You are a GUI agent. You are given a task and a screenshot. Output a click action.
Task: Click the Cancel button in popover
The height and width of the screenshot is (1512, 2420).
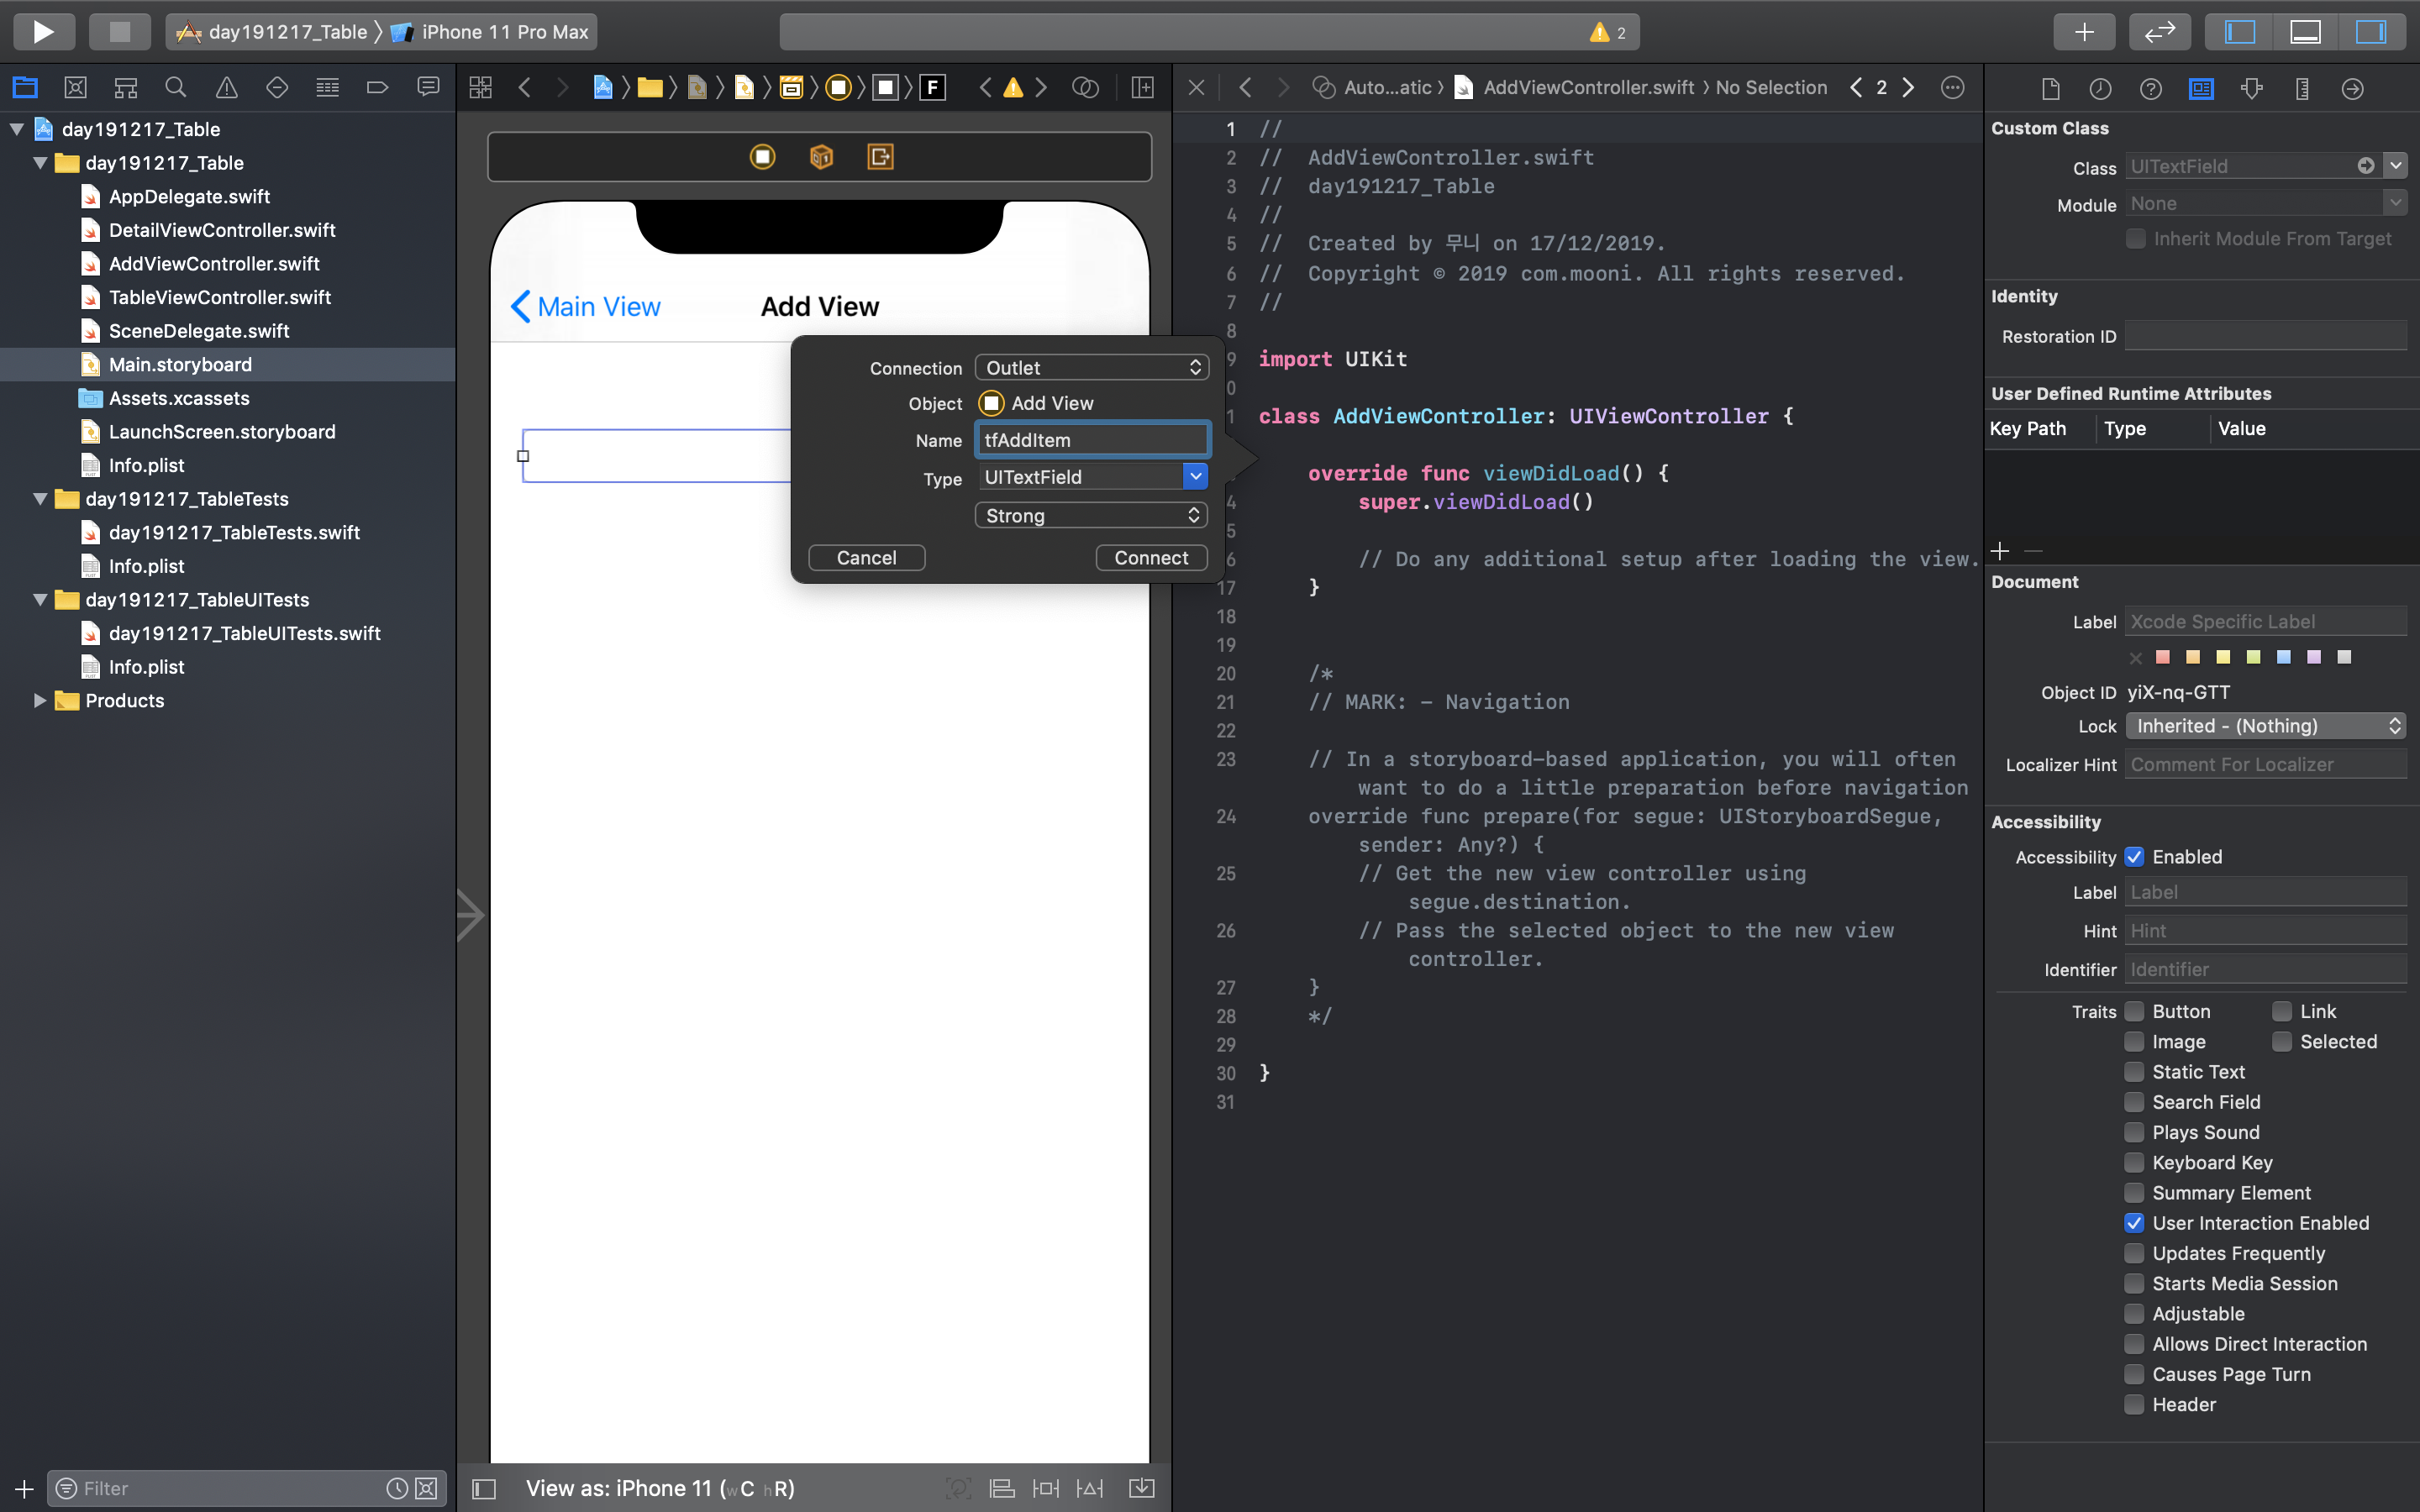866,558
